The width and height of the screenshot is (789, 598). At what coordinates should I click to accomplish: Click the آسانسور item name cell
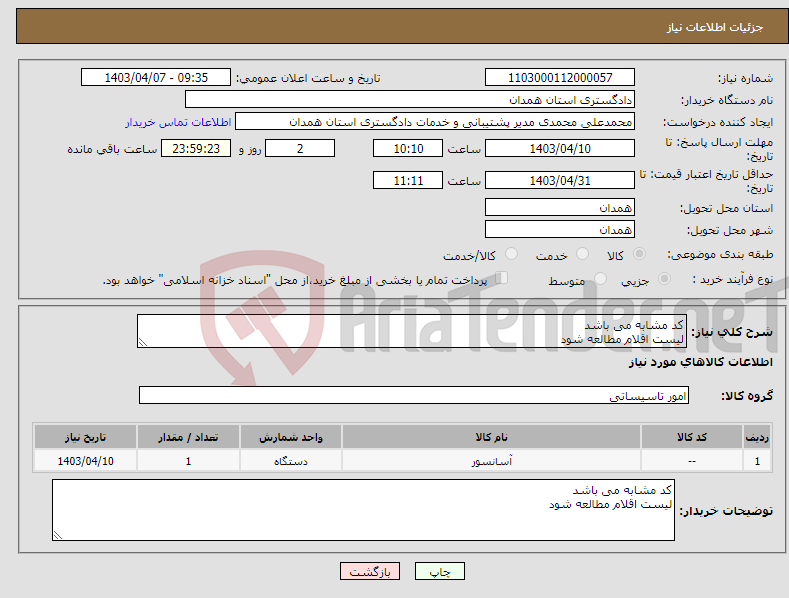click(491, 461)
